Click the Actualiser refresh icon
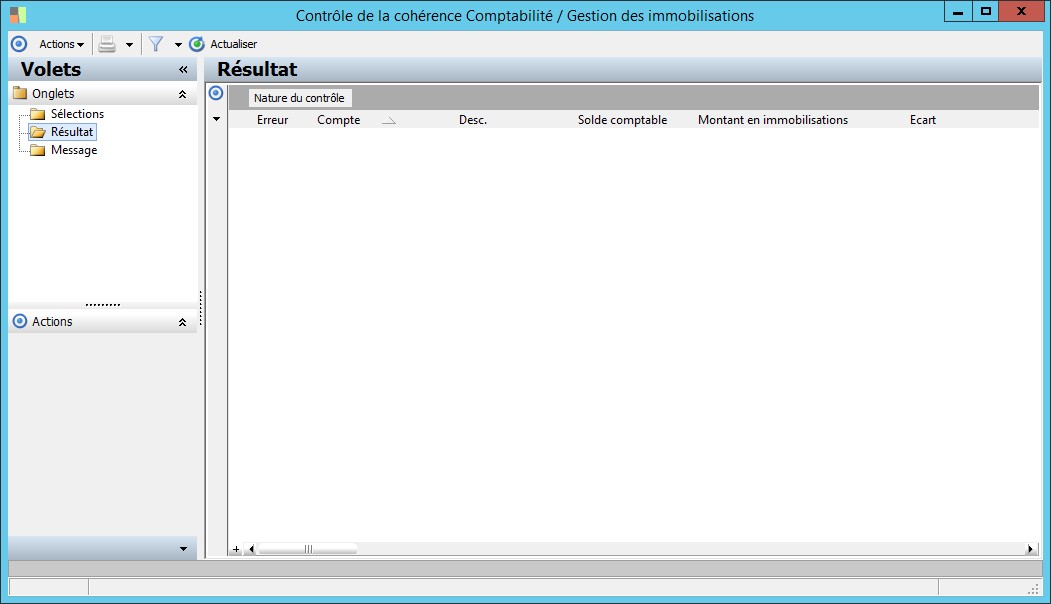This screenshot has width=1051, height=604. point(196,44)
